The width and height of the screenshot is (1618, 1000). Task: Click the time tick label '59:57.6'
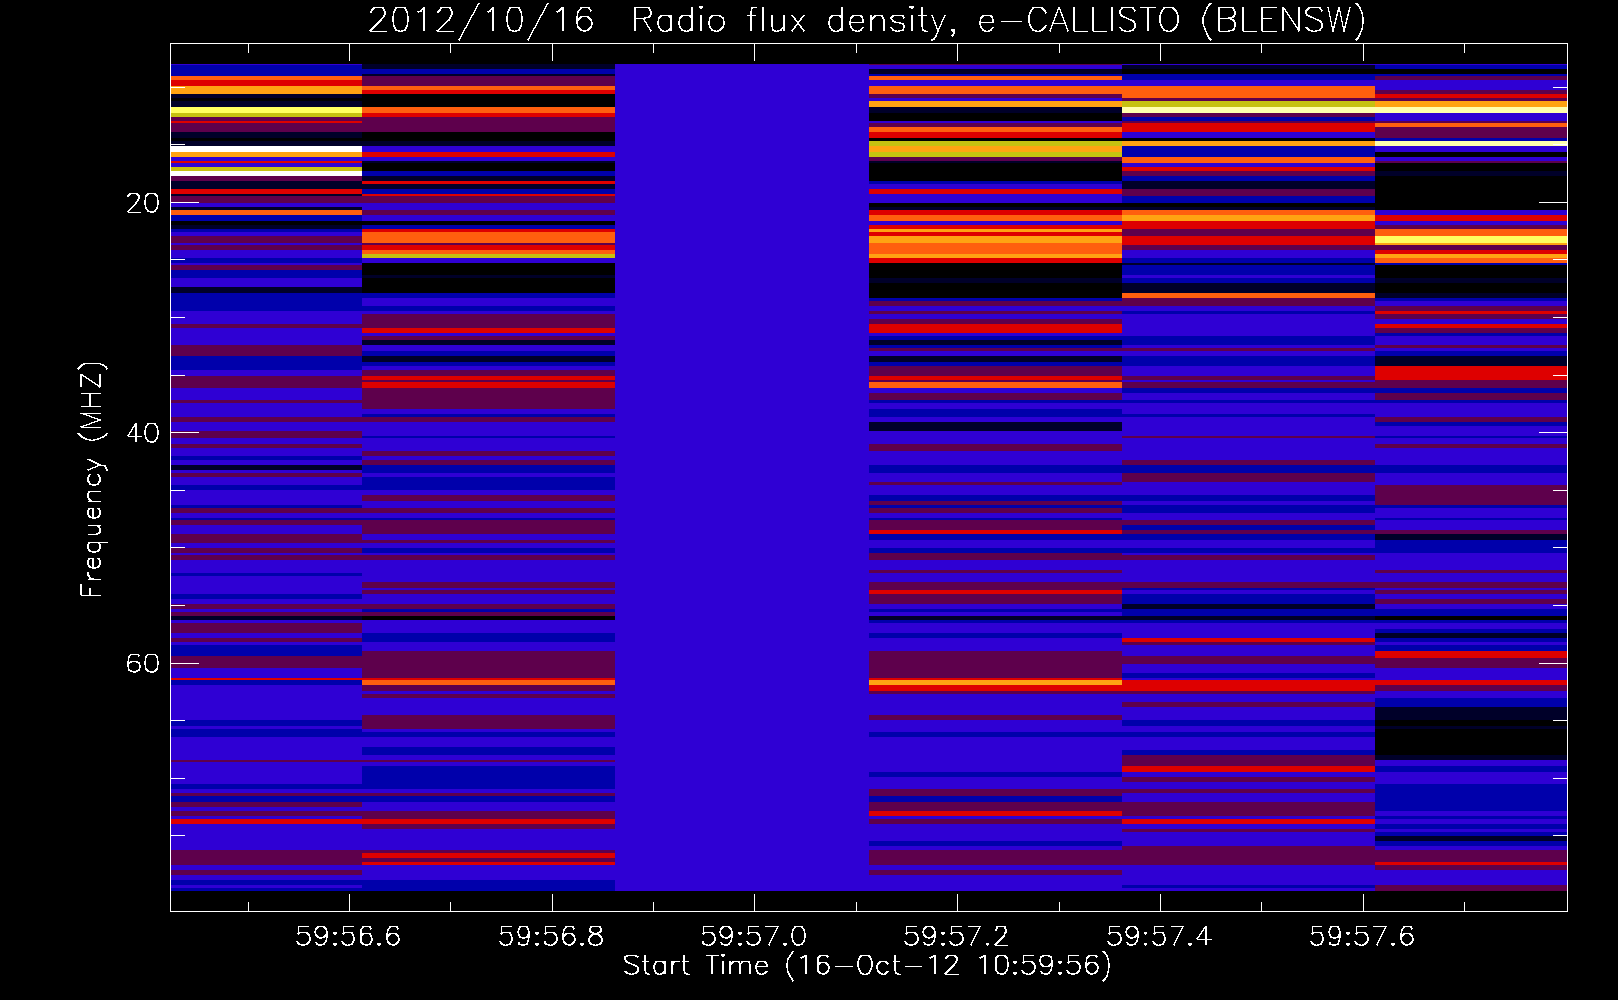click(1362, 936)
